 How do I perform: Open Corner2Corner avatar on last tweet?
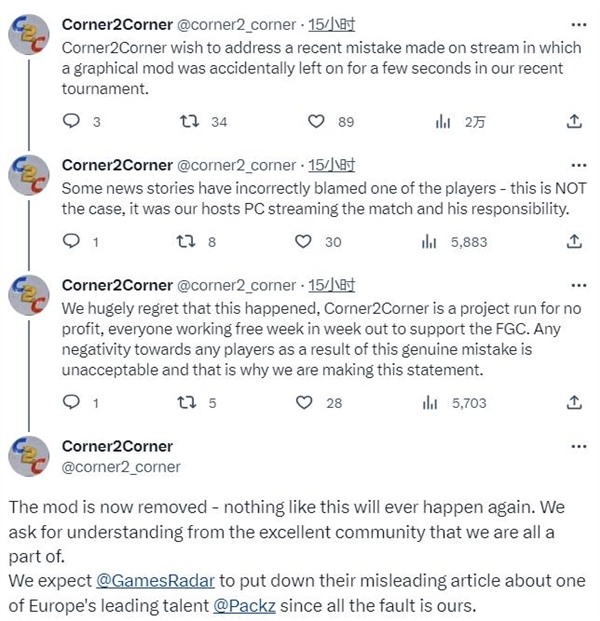coord(30,456)
